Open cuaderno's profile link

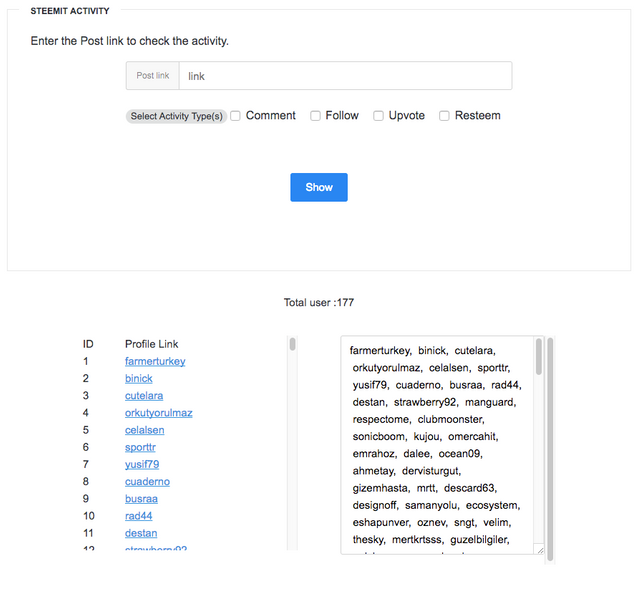147,481
